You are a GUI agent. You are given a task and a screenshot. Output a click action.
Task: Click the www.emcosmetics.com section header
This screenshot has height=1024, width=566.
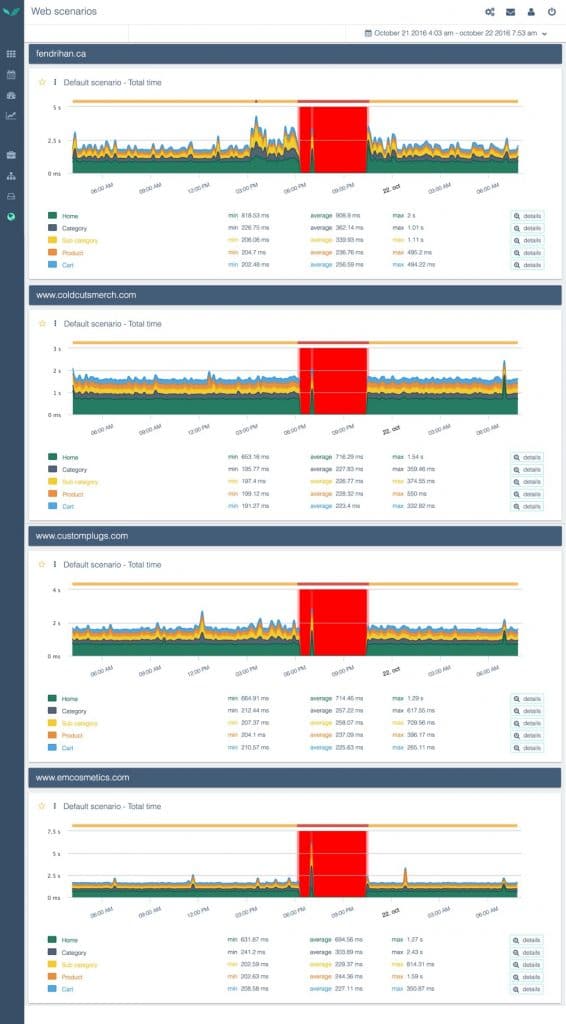[295, 778]
